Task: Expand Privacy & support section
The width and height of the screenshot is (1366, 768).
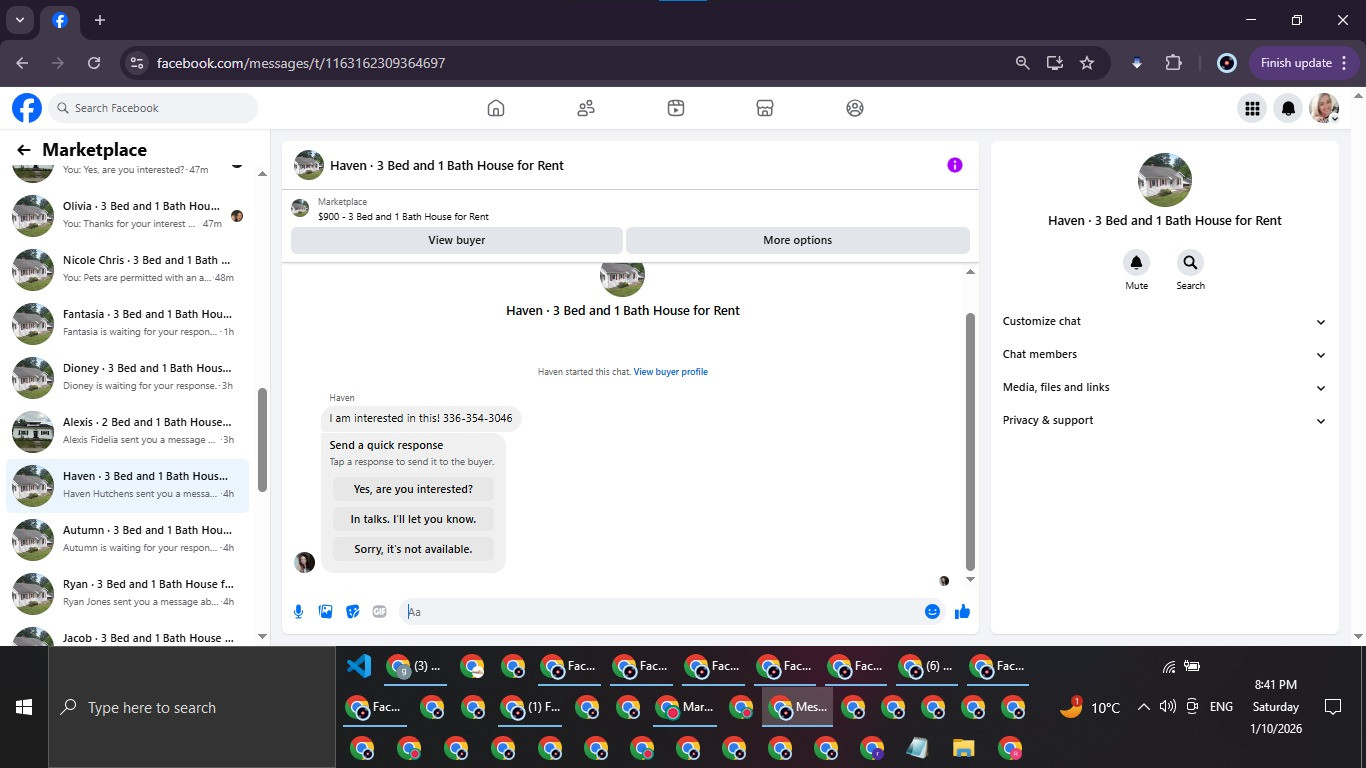Action: coord(1164,420)
